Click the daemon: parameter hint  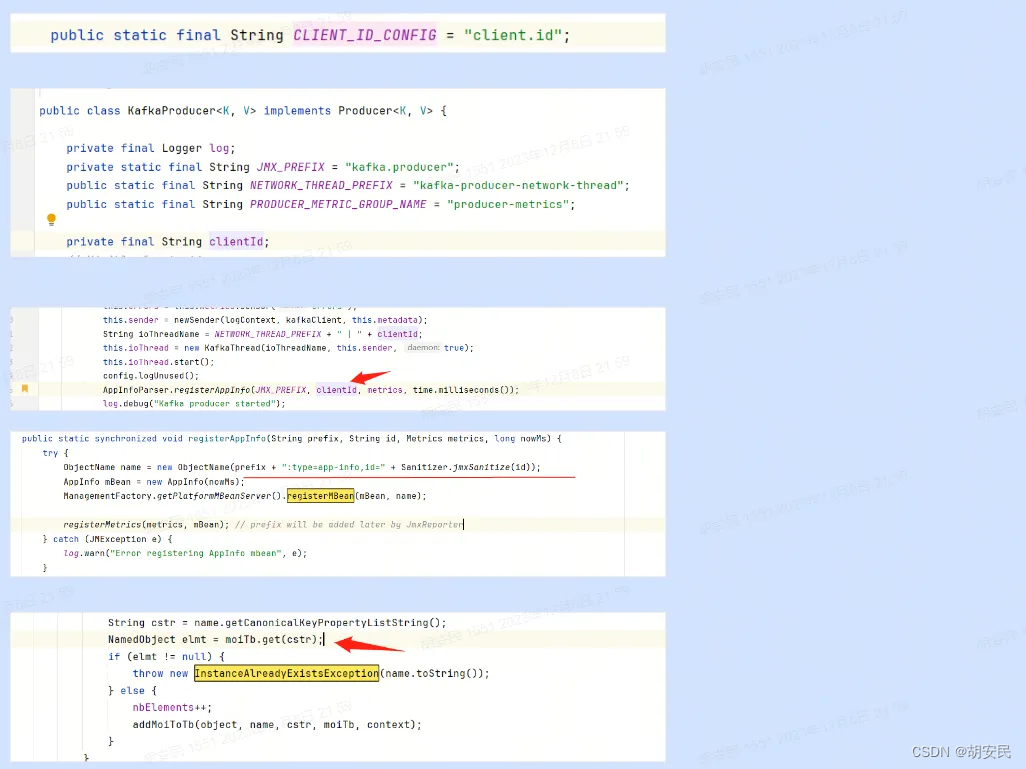423,348
